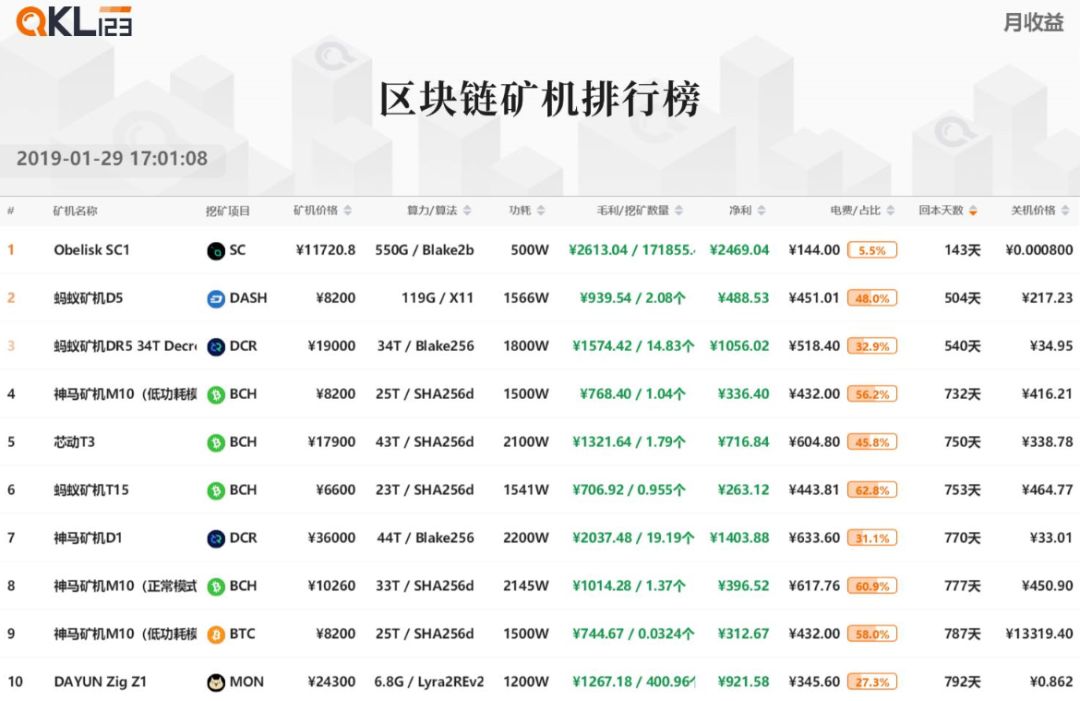The height and width of the screenshot is (701, 1080).
Task: Sort by 回本天数 column arrows
Action: pos(973,211)
